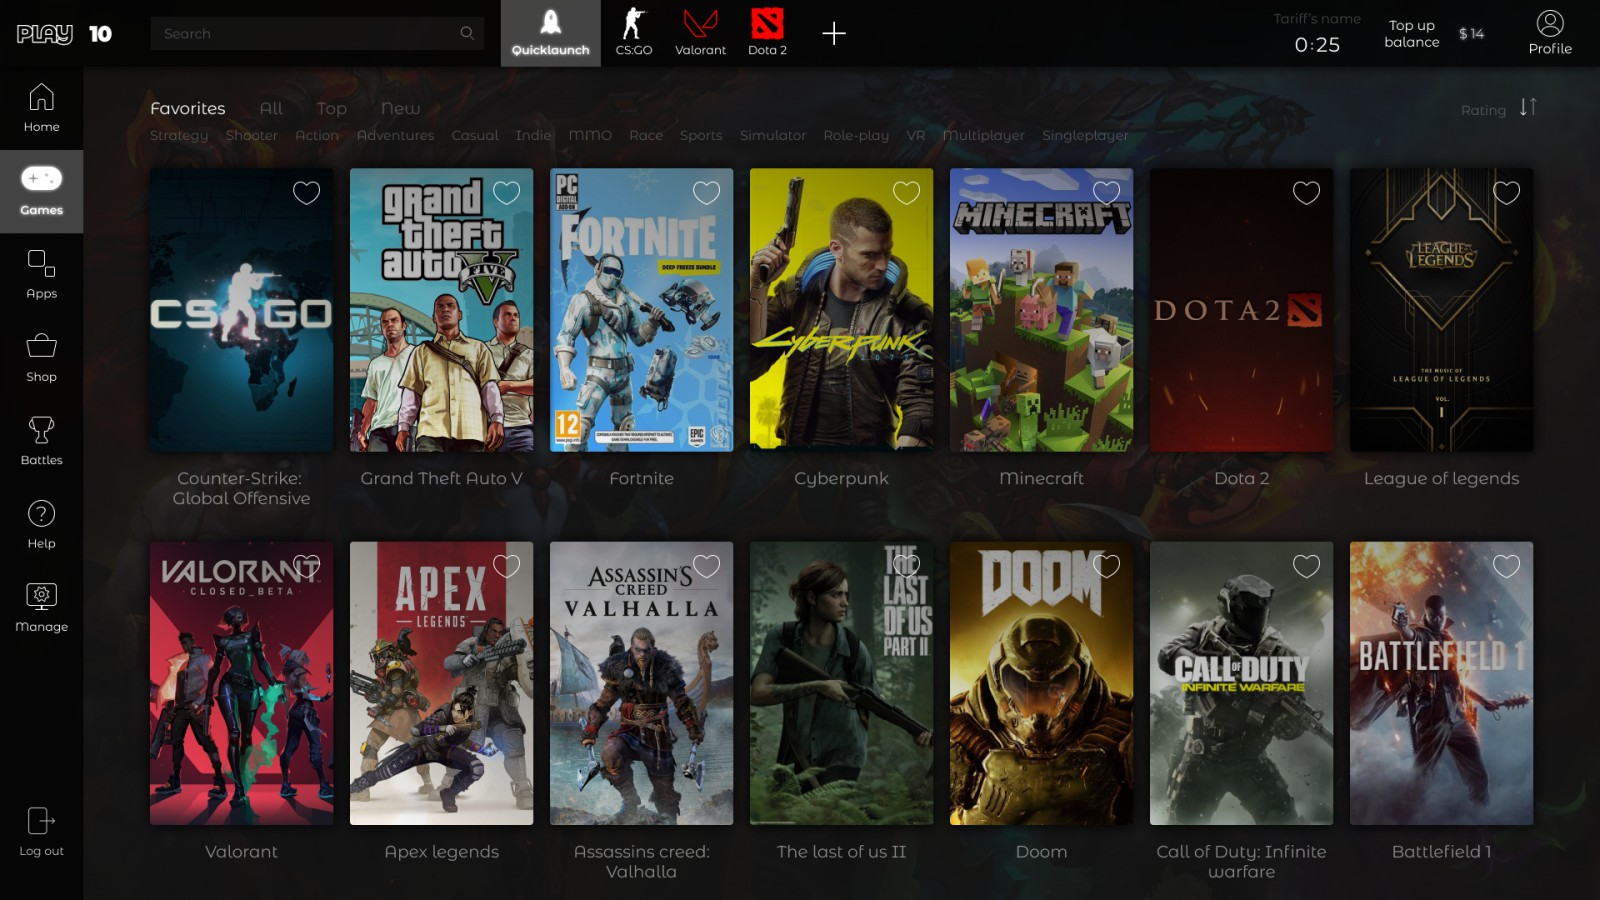The height and width of the screenshot is (900, 1600).
Task: Filter by MMO genre
Action: click(x=590, y=135)
